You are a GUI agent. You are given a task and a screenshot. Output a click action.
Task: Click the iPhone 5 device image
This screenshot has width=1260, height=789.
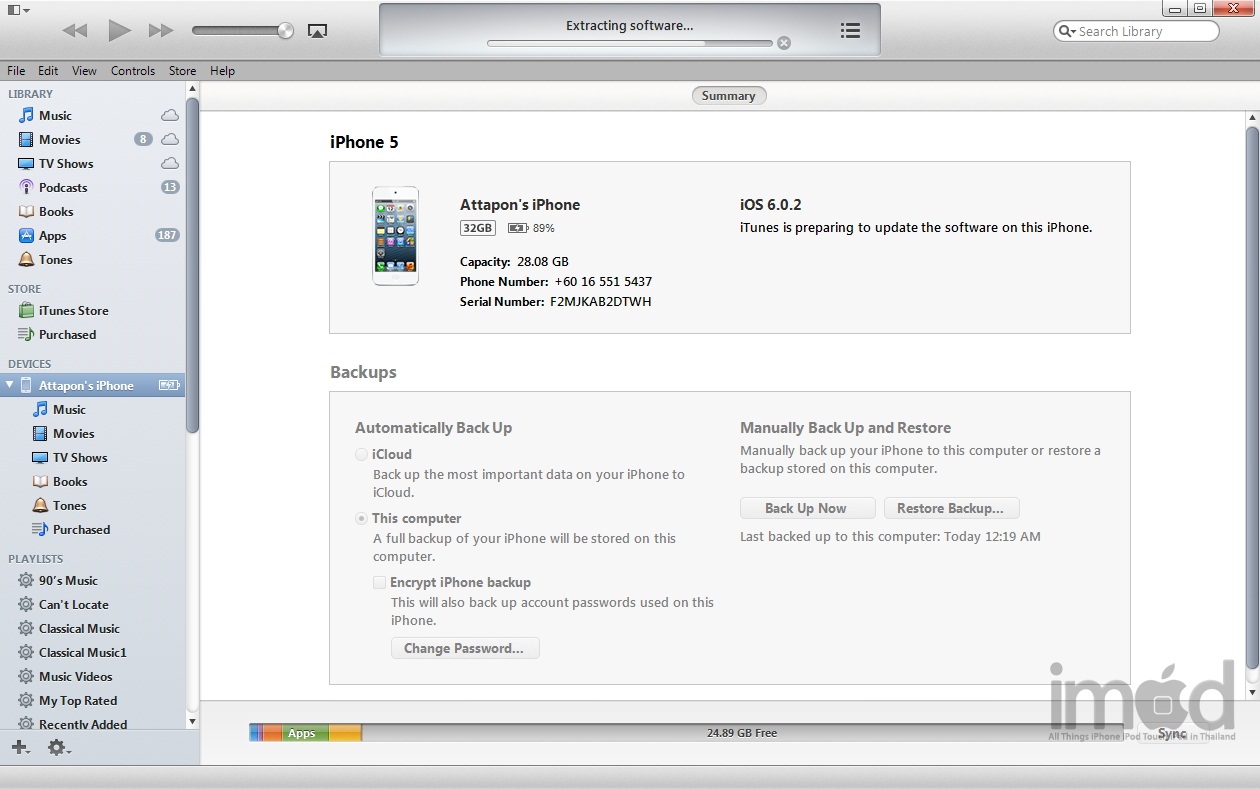[x=395, y=236]
